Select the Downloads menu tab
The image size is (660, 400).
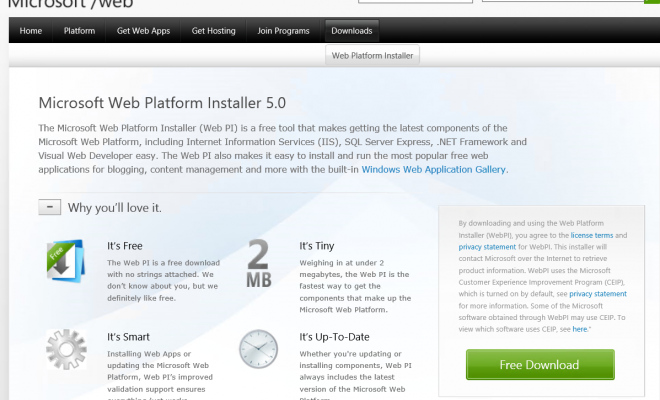(352, 31)
